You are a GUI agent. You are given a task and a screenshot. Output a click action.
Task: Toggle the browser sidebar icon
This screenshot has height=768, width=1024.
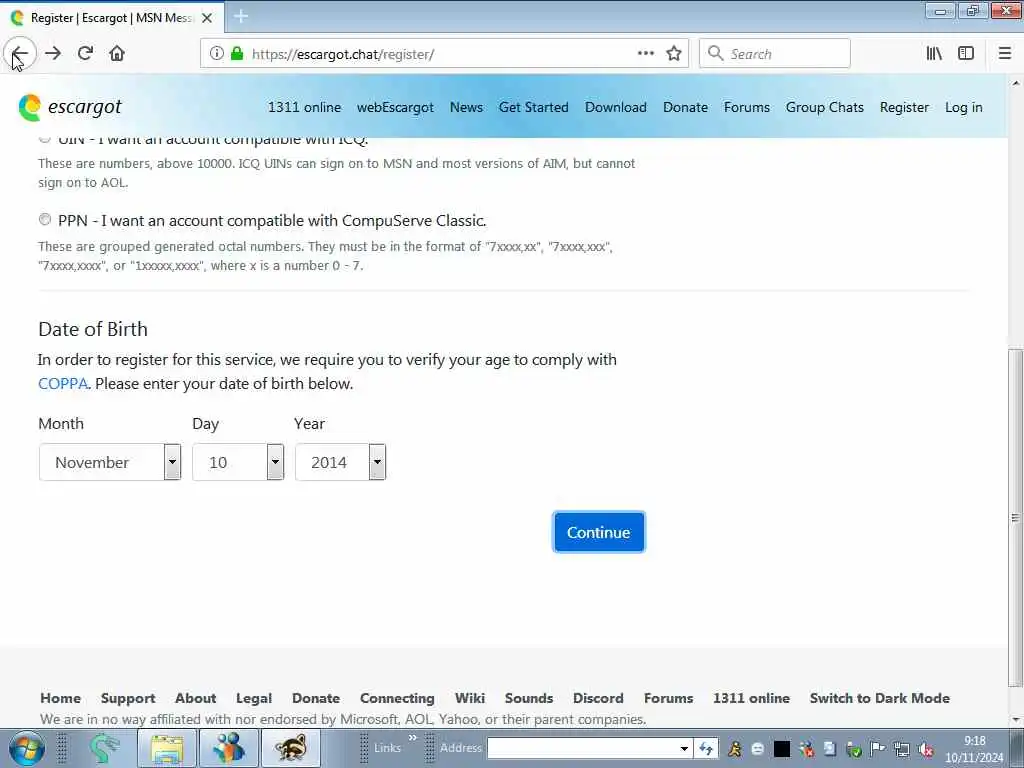pos(966,54)
